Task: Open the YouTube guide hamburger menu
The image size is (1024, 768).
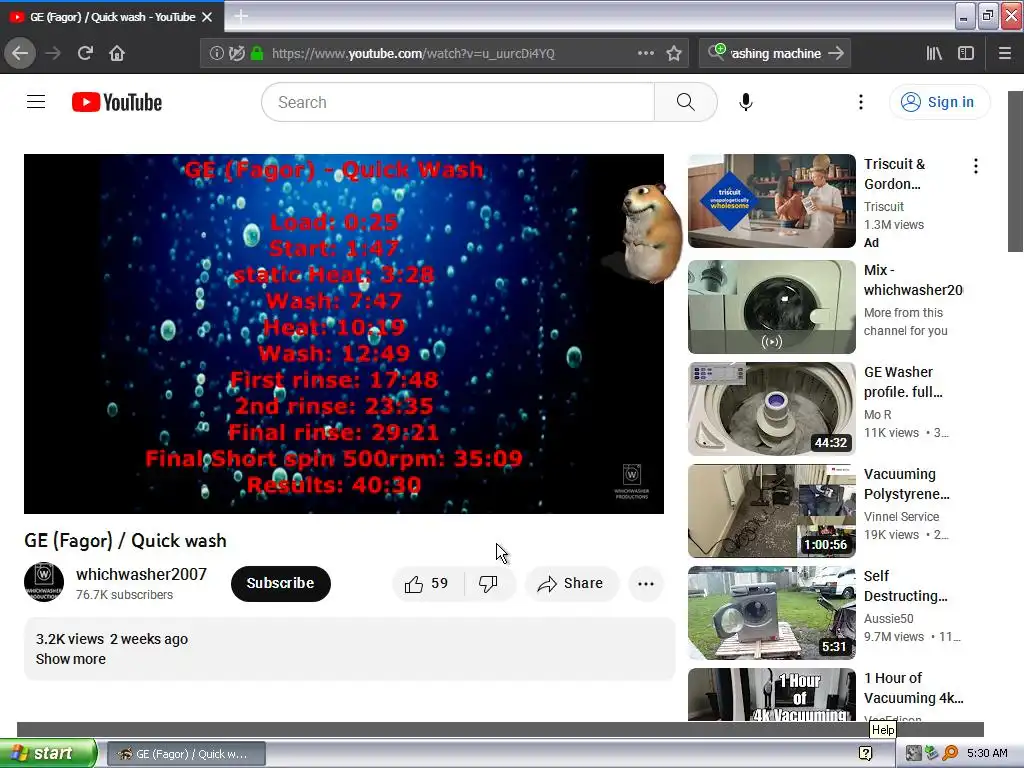Action: (x=36, y=102)
